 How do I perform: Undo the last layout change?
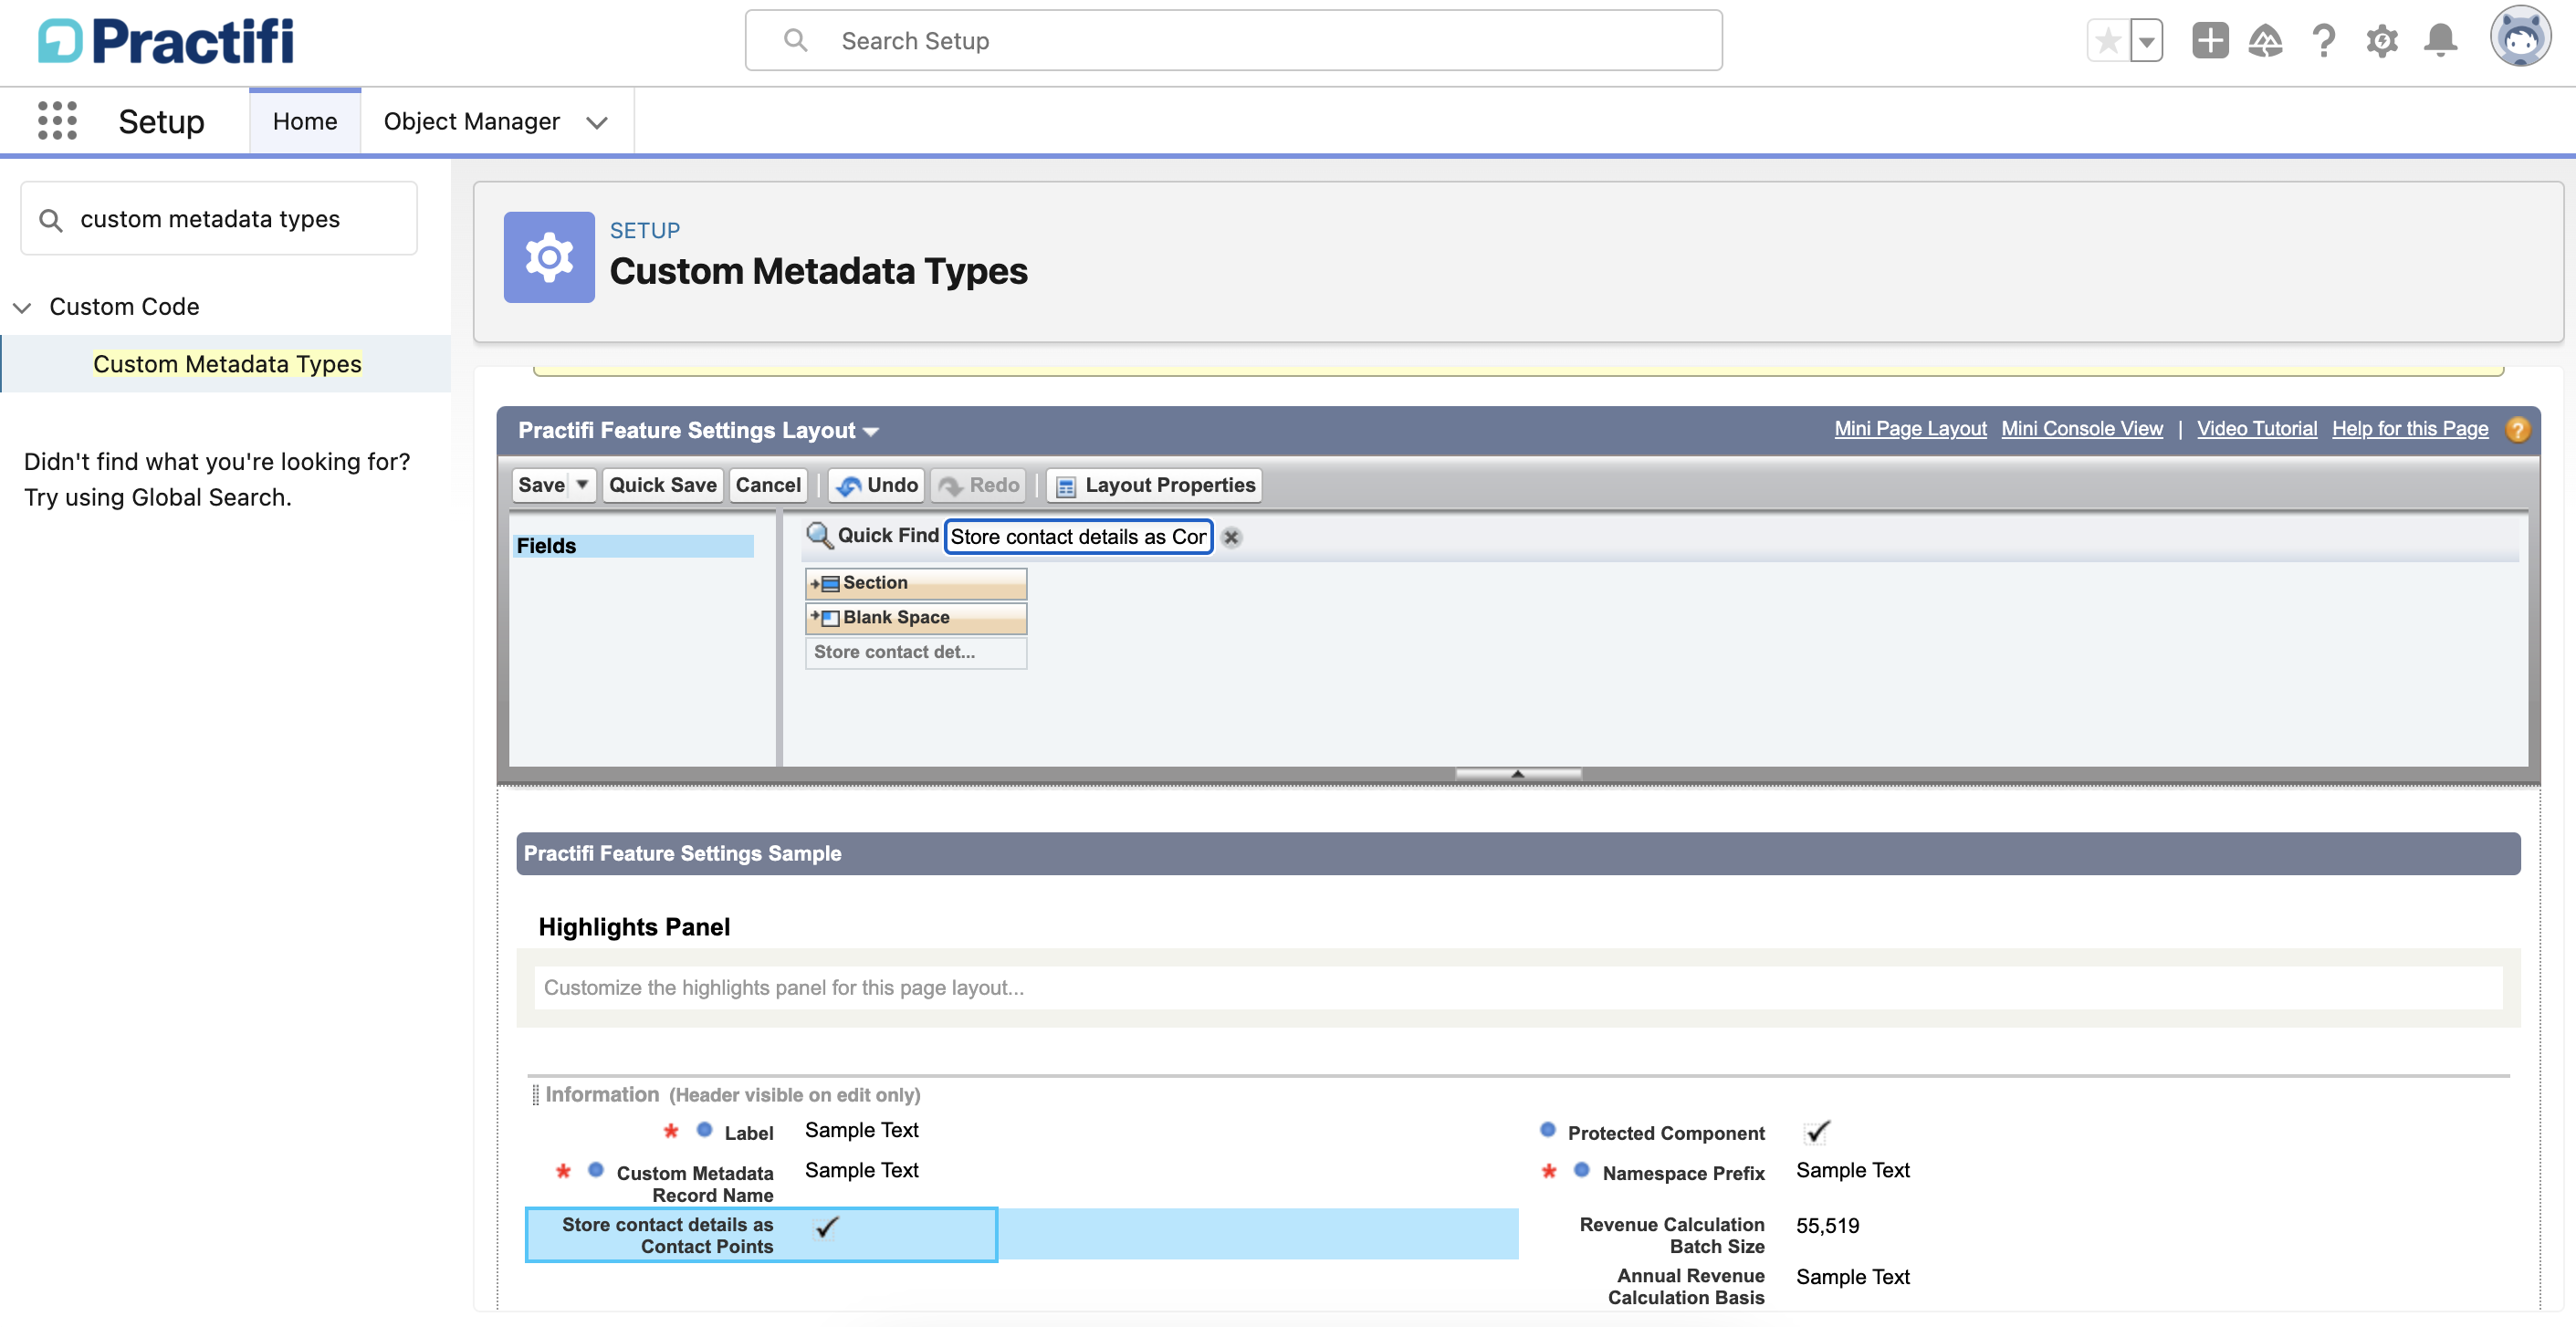click(x=876, y=485)
